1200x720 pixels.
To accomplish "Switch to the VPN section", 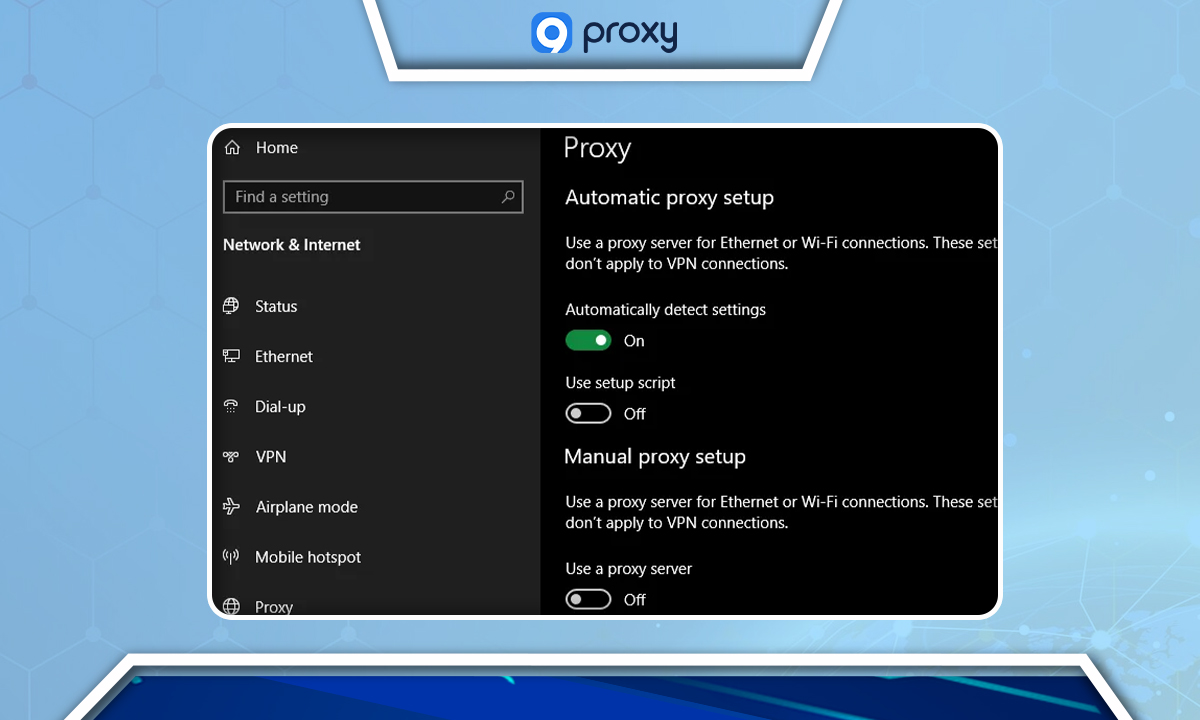I will 270,456.
